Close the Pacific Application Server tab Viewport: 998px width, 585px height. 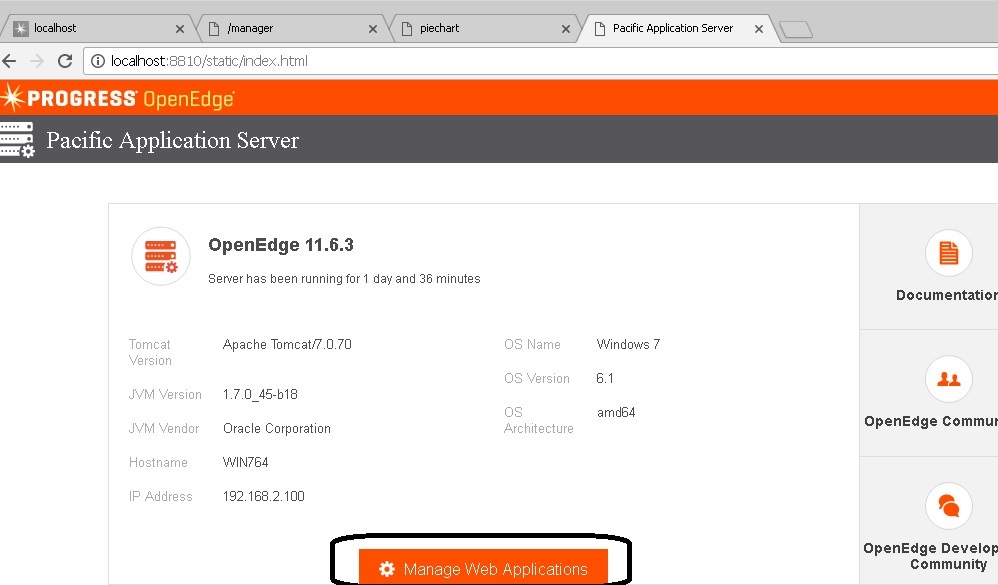pyautogui.click(x=759, y=29)
